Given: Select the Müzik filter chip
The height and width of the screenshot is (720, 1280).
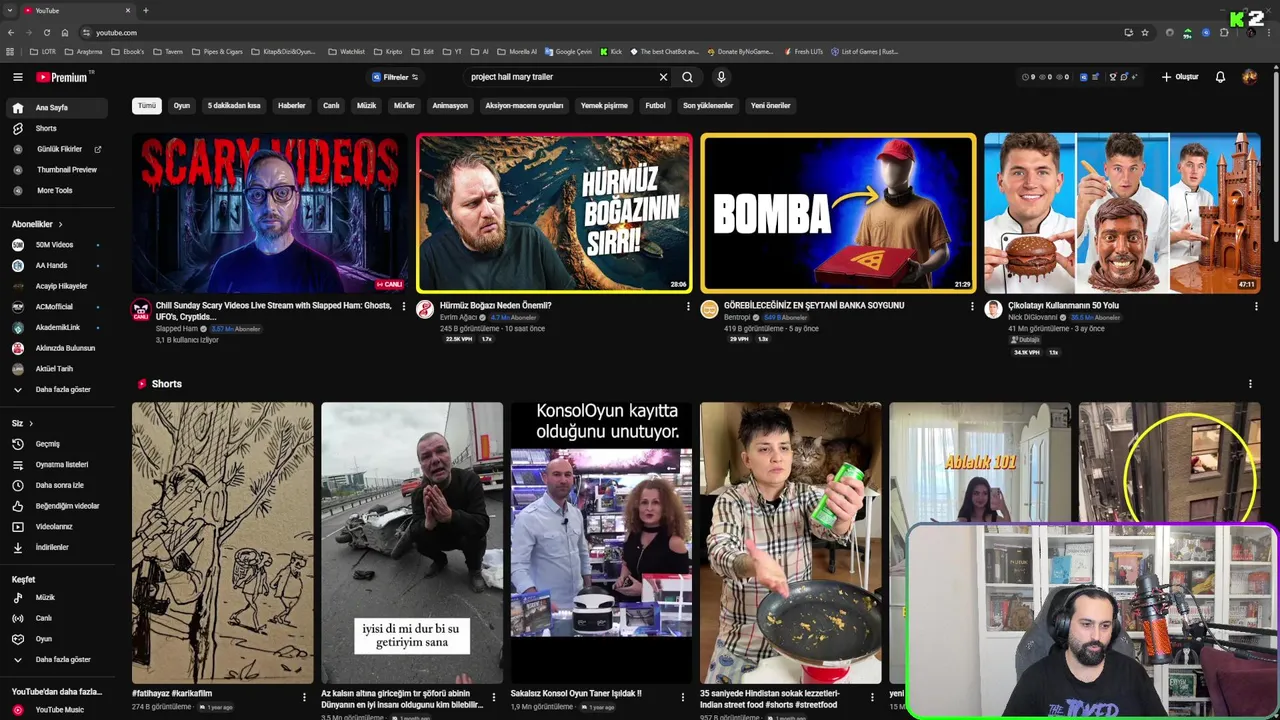Looking at the screenshot, I should tap(367, 105).
